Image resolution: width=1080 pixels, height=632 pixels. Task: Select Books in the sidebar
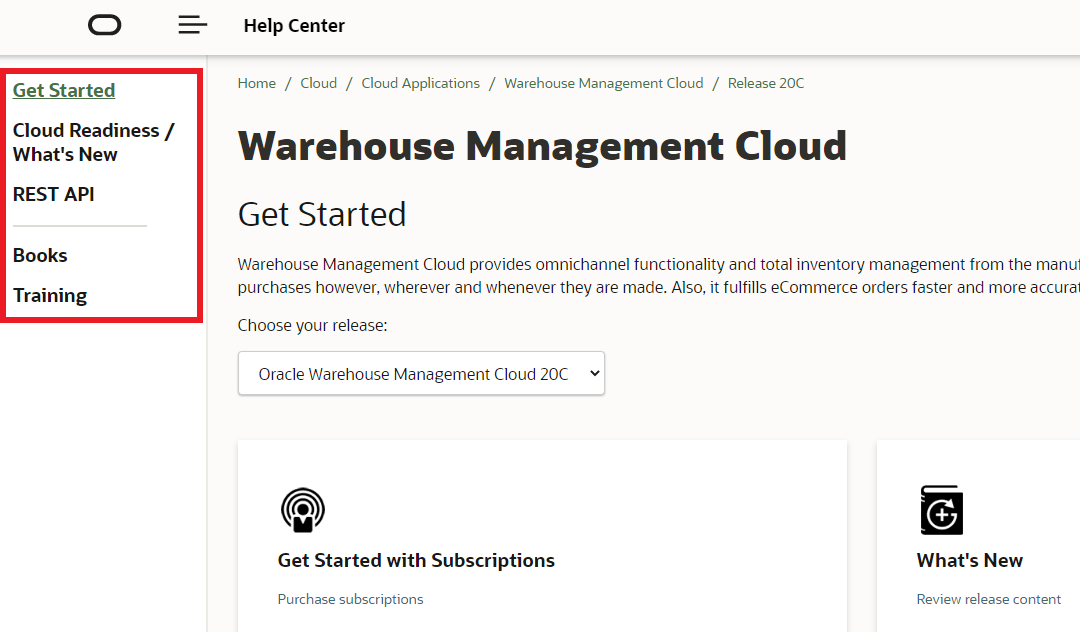[x=40, y=255]
